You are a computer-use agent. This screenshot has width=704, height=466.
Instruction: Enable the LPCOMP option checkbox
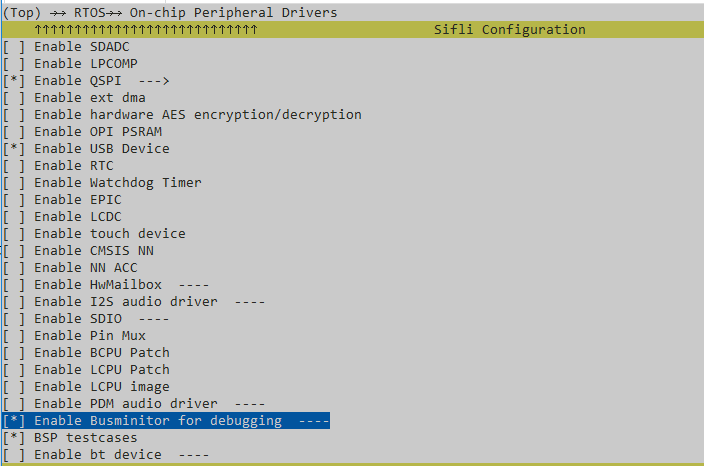[x=14, y=63]
